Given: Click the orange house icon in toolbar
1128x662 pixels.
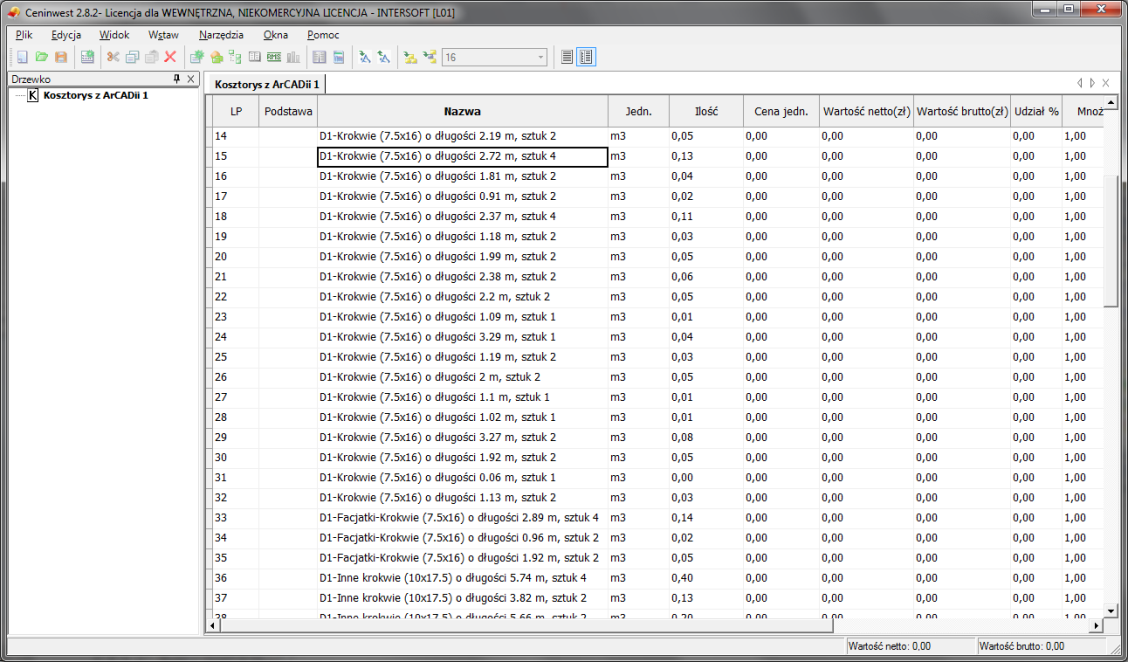Looking at the screenshot, I should pos(216,57).
